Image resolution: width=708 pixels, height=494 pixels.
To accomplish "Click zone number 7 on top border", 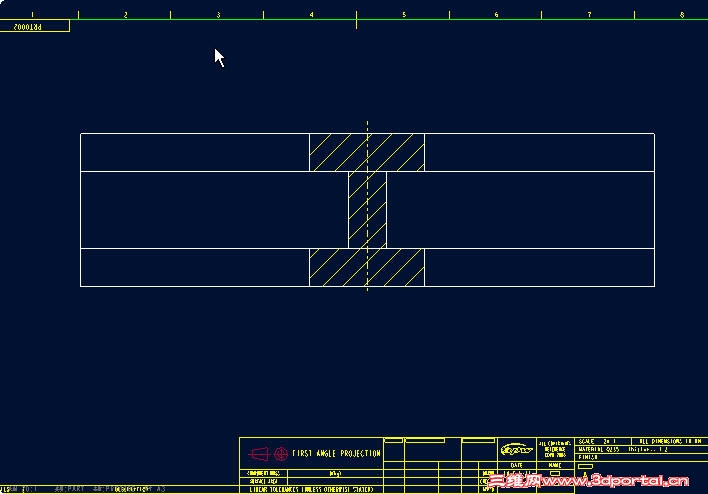I will 589,15.
